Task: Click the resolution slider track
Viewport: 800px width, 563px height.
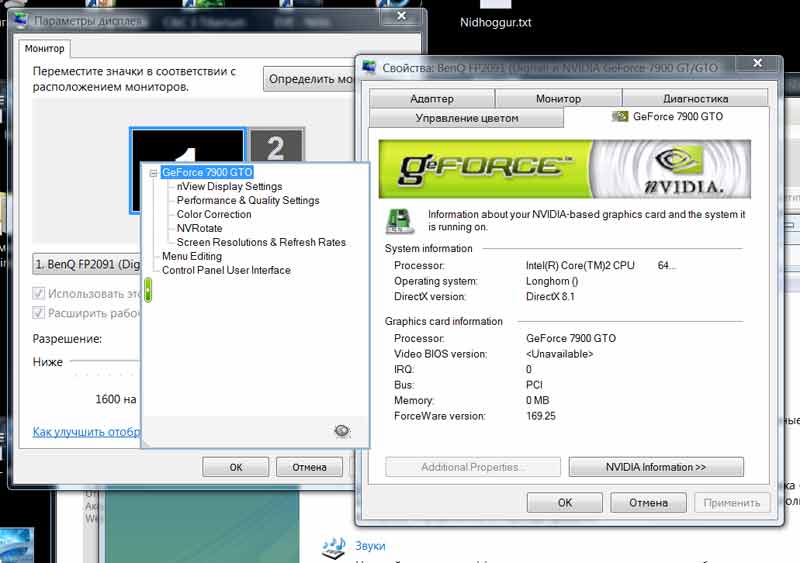Action: pyautogui.click(x=105, y=362)
